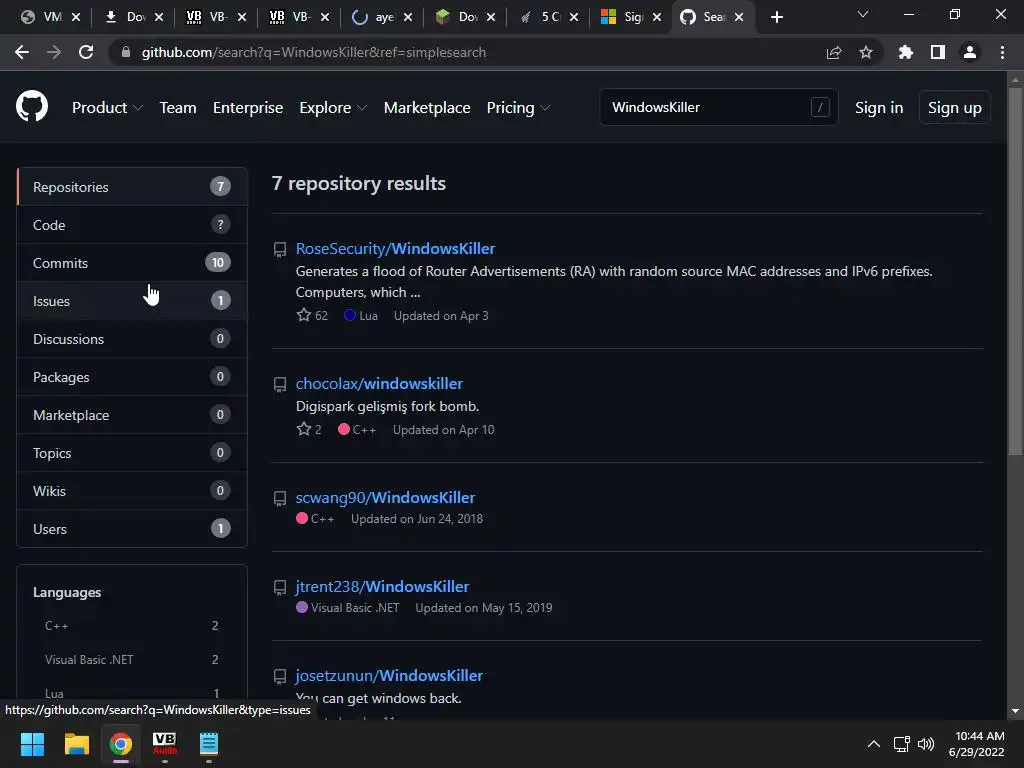Open clock and date in taskbar
Image resolution: width=1024 pixels, height=768 pixels.
[977, 744]
